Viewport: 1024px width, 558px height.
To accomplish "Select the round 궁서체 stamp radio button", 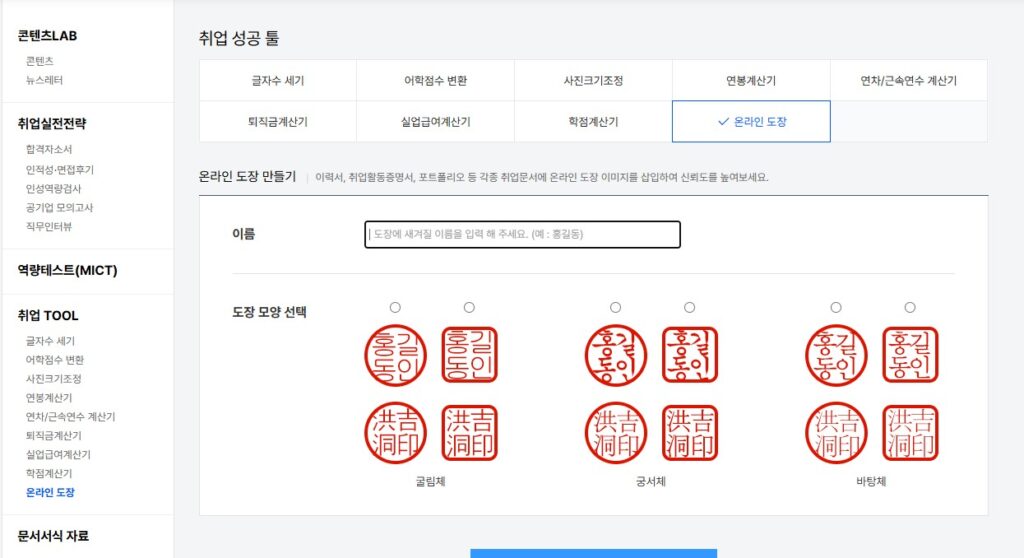I will (x=615, y=307).
